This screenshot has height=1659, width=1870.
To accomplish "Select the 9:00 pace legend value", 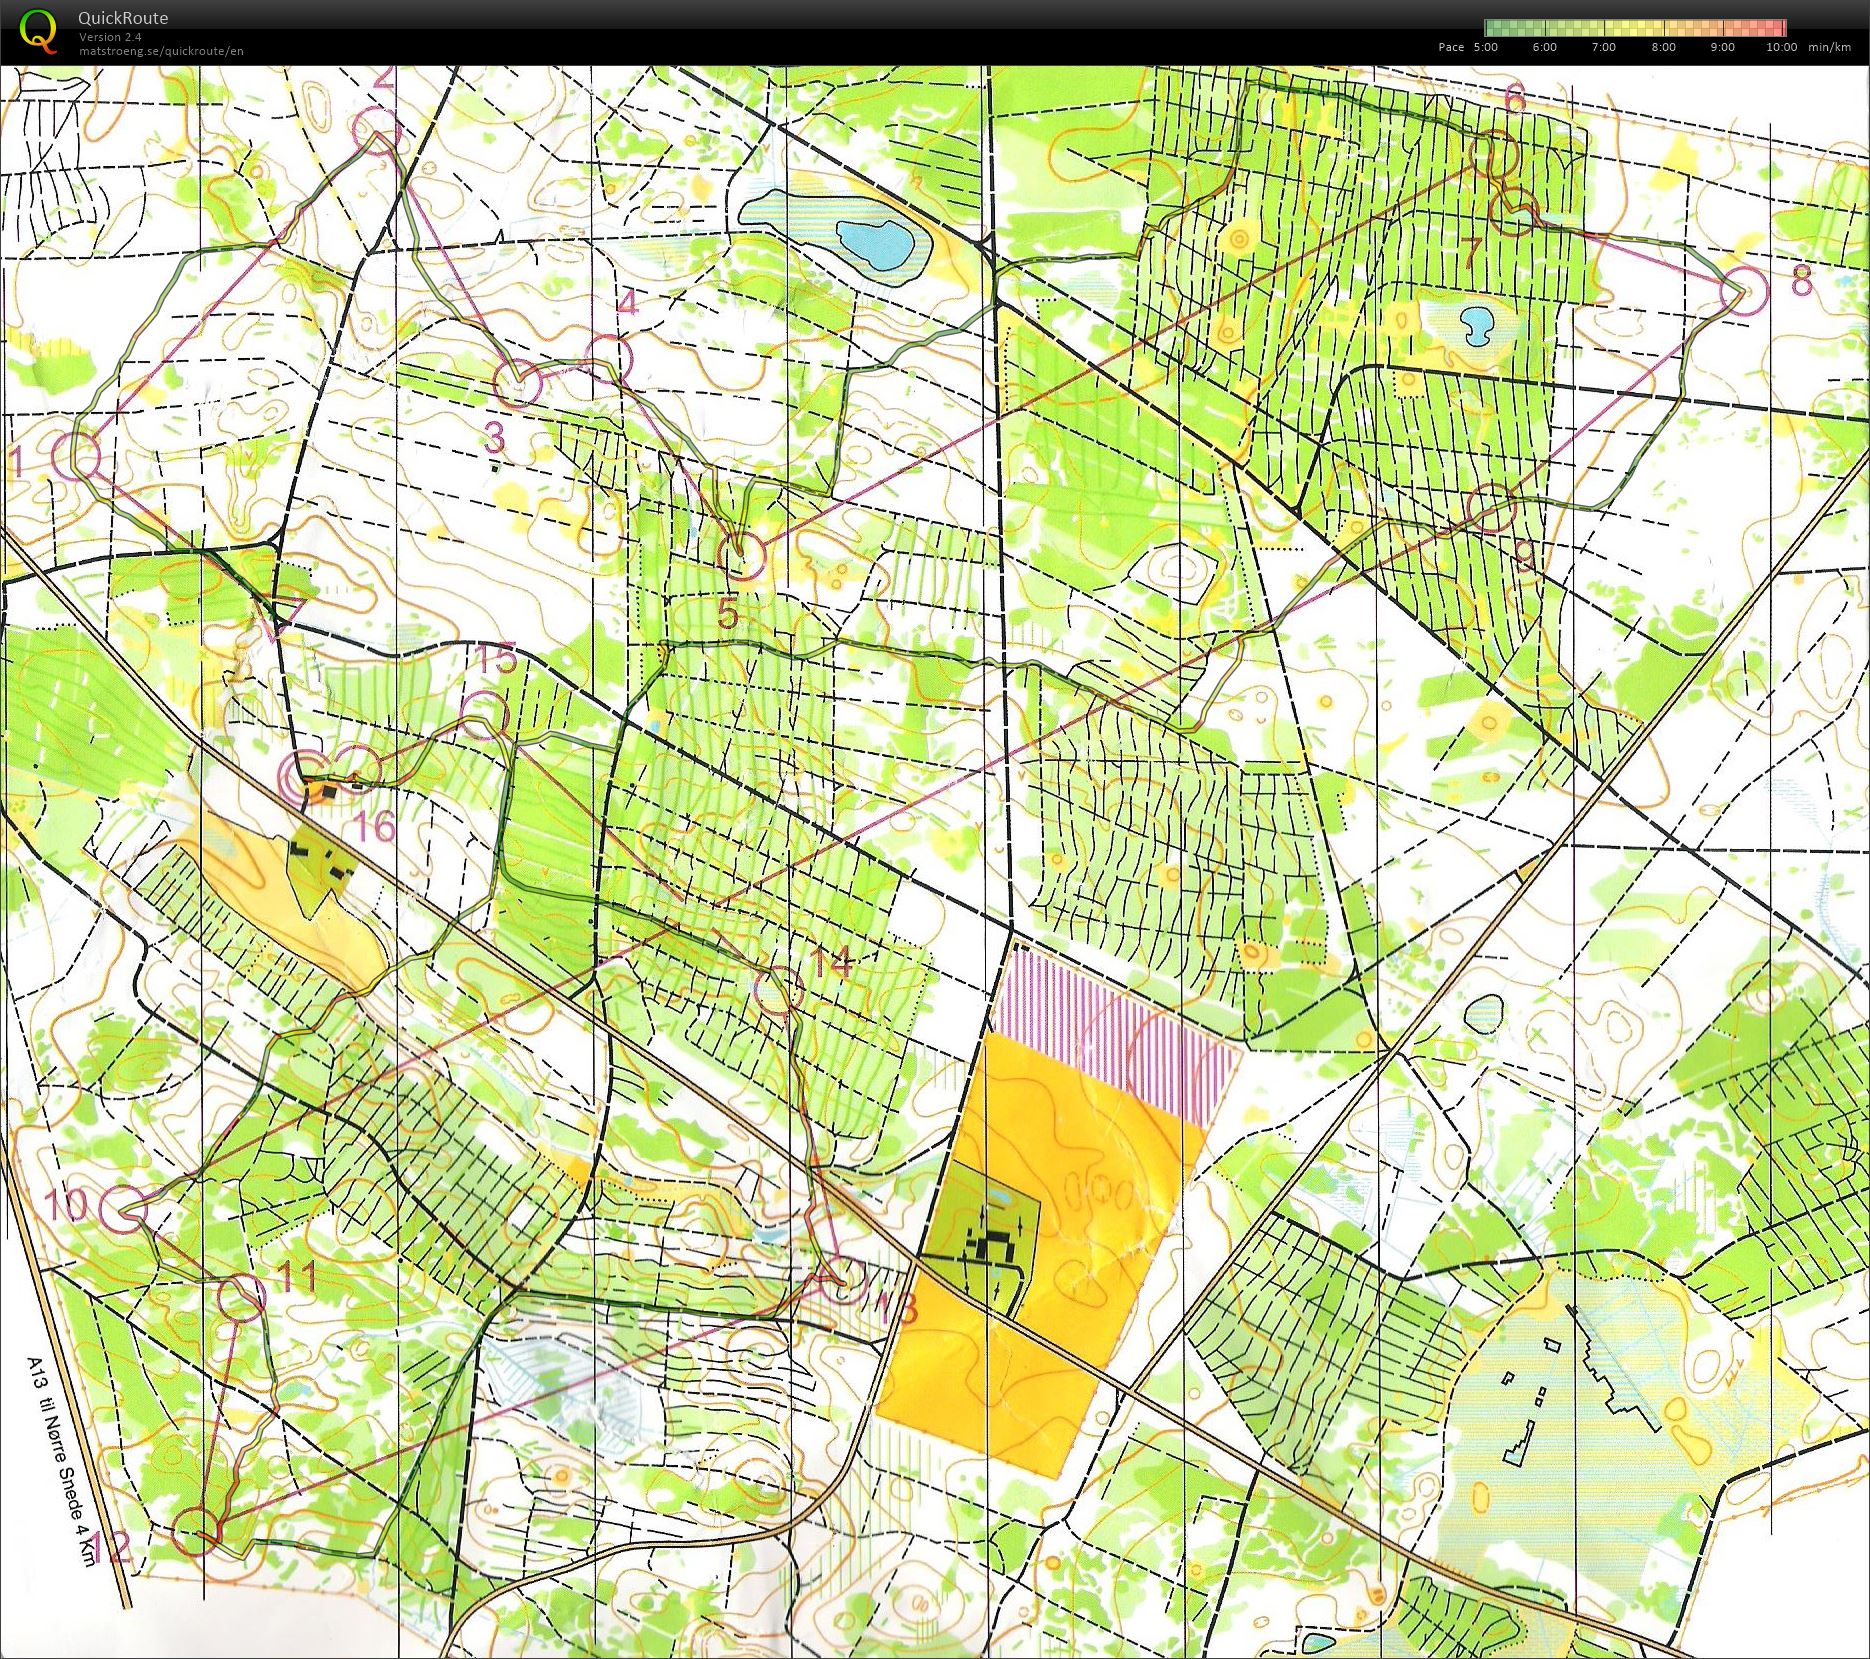I will (1722, 47).
